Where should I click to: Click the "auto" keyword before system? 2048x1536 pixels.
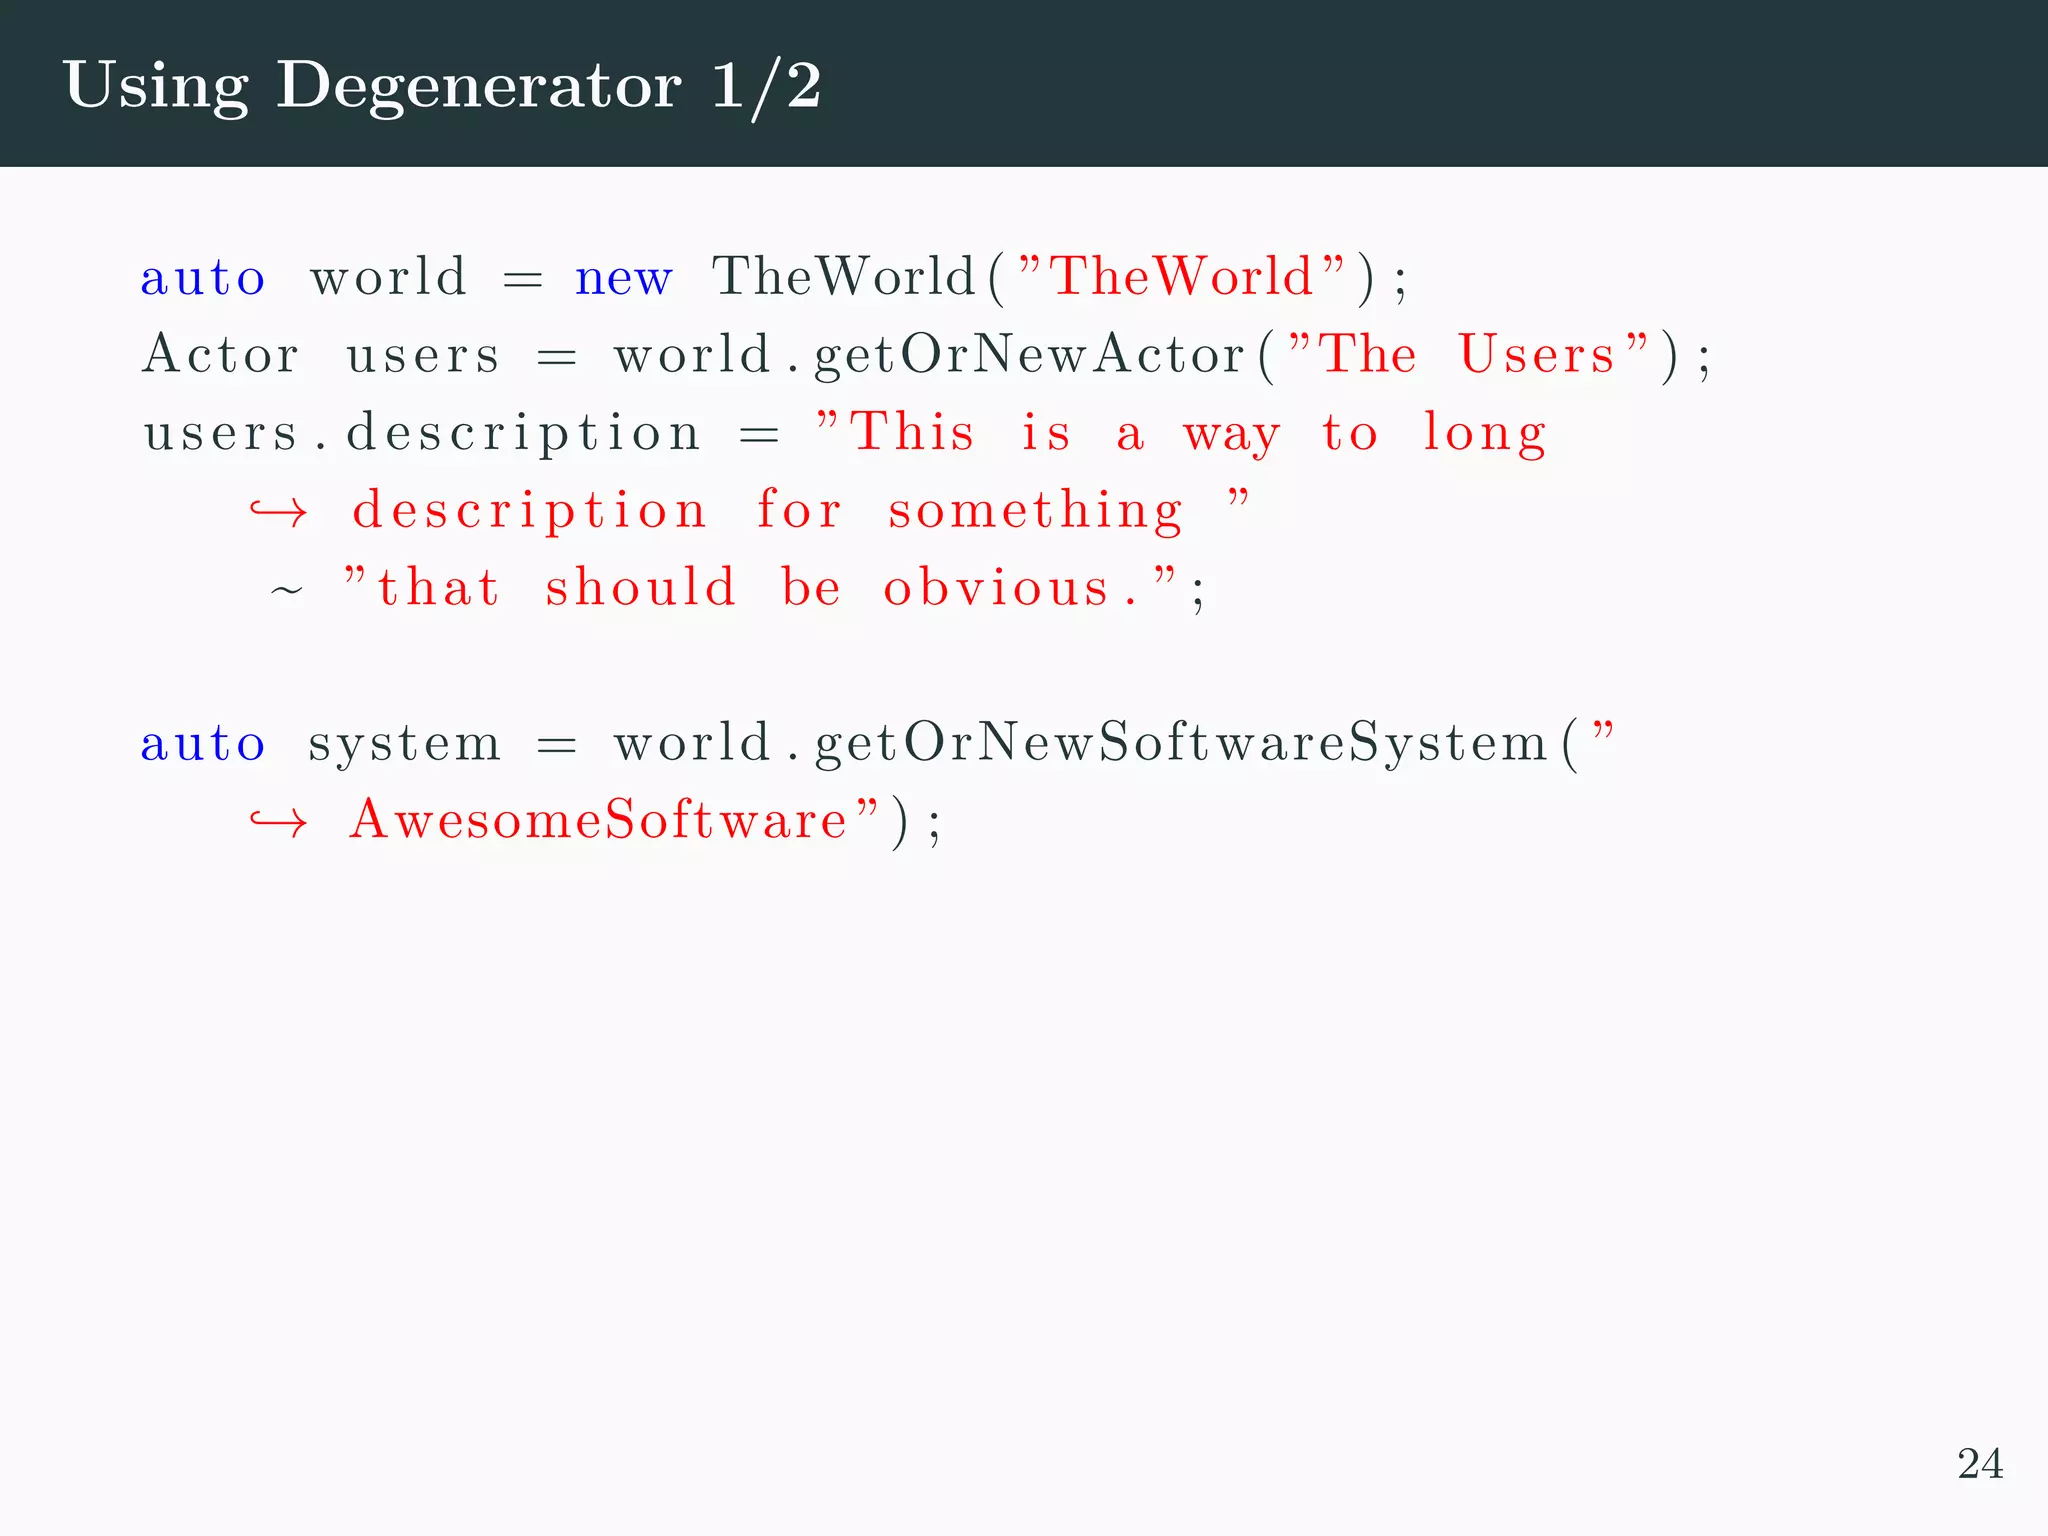[x=203, y=743]
